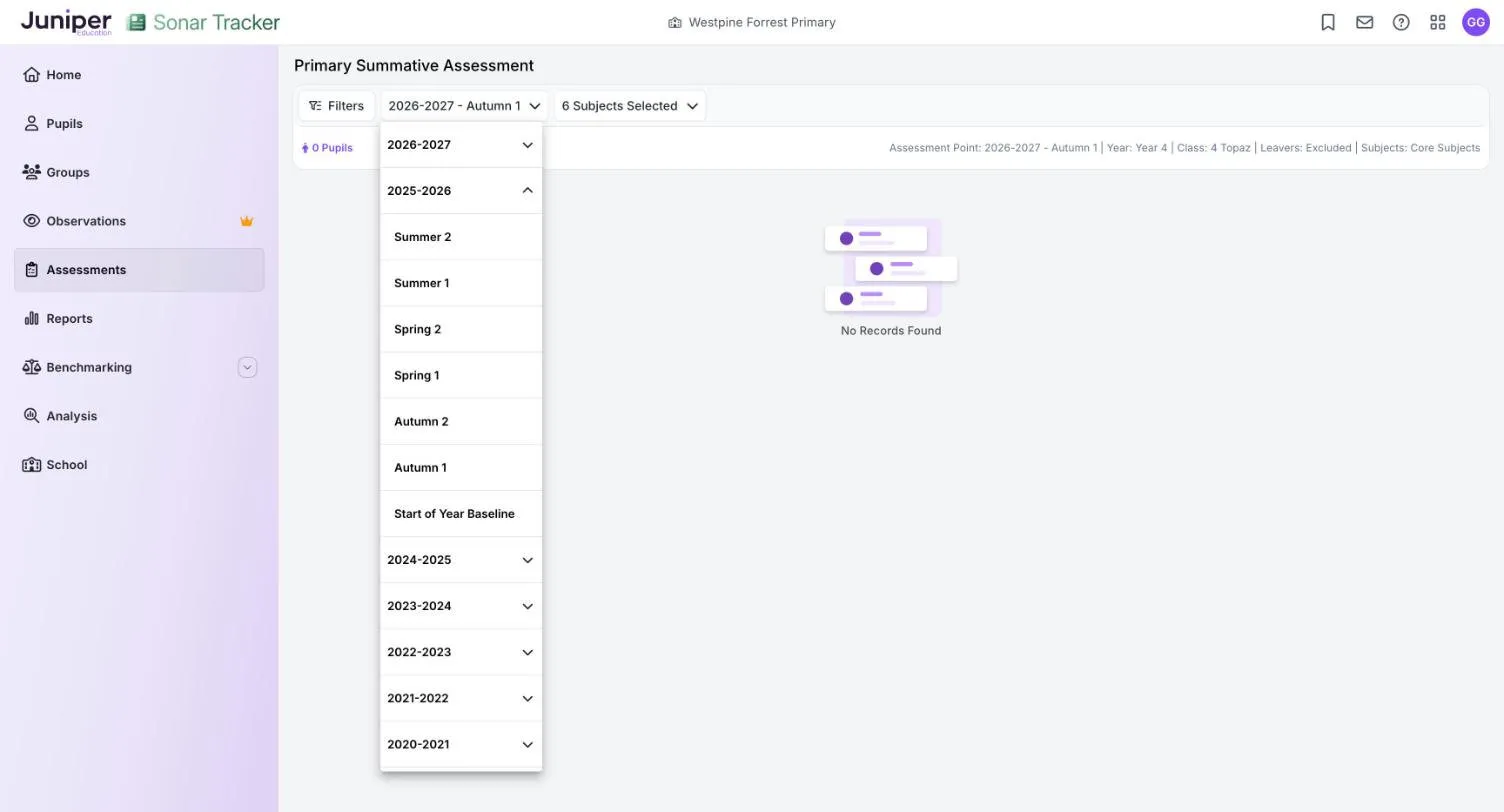Click the Analysis magnifier icon
This screenshot has width=1504, height=812.
(x=31, y=416)
